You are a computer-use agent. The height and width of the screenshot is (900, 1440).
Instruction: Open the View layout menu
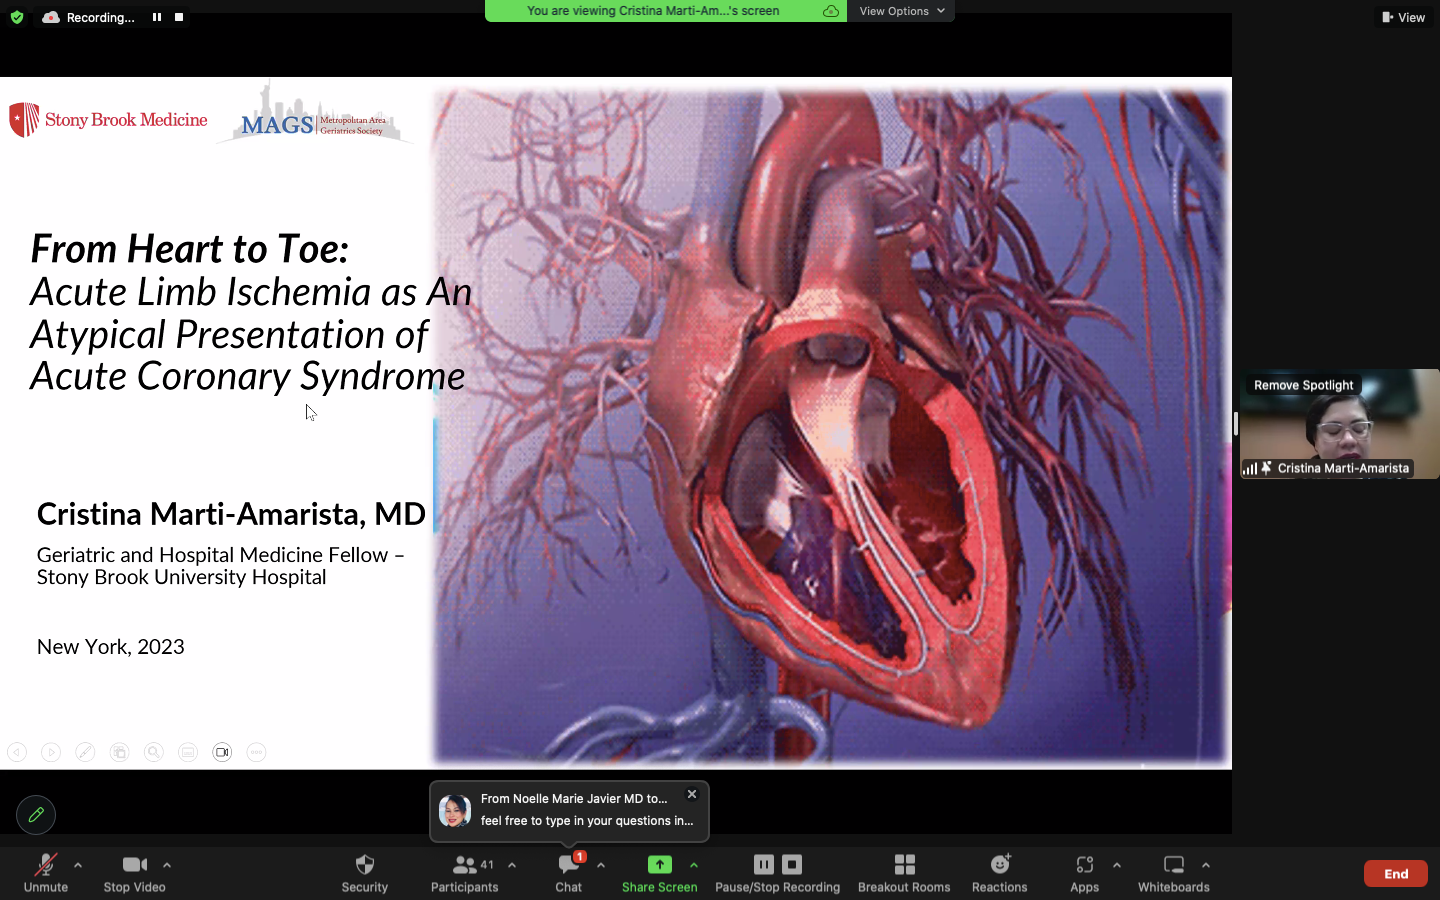coord(1403,17)
